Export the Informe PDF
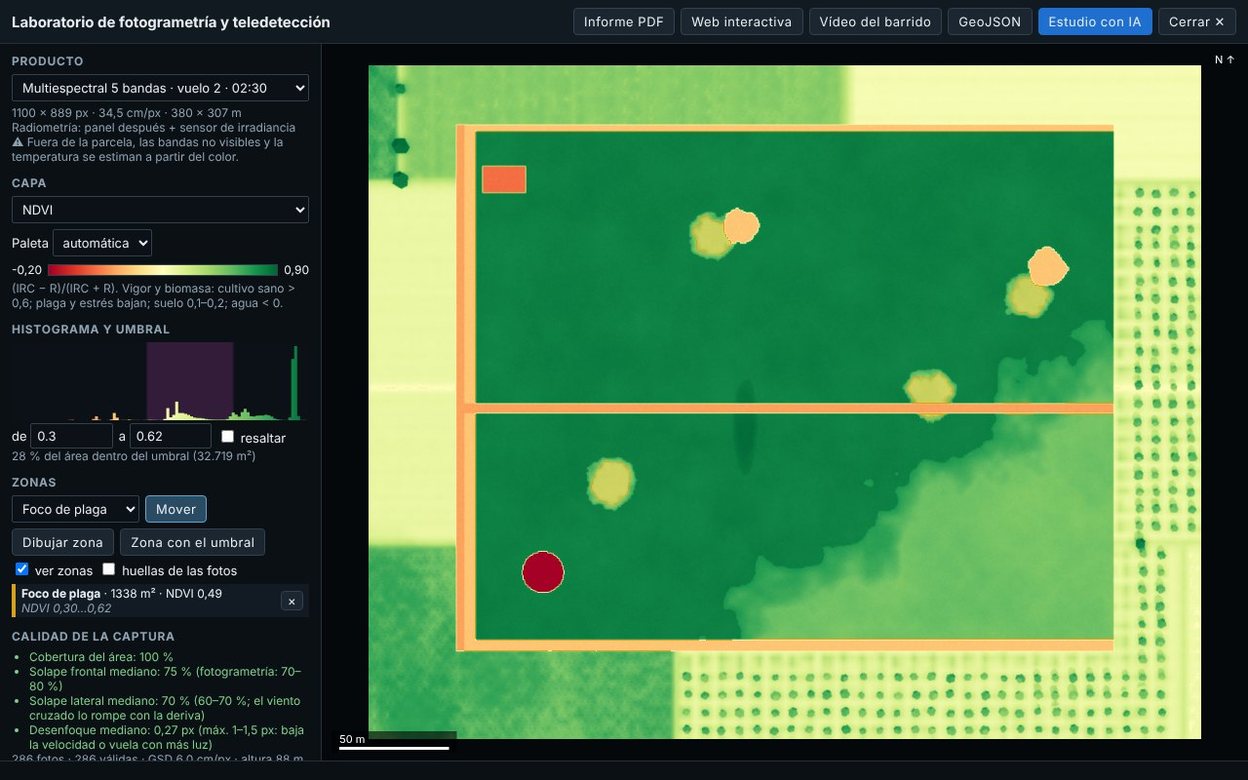Viewport: 1248px width, 780px height. pos(624,22)
